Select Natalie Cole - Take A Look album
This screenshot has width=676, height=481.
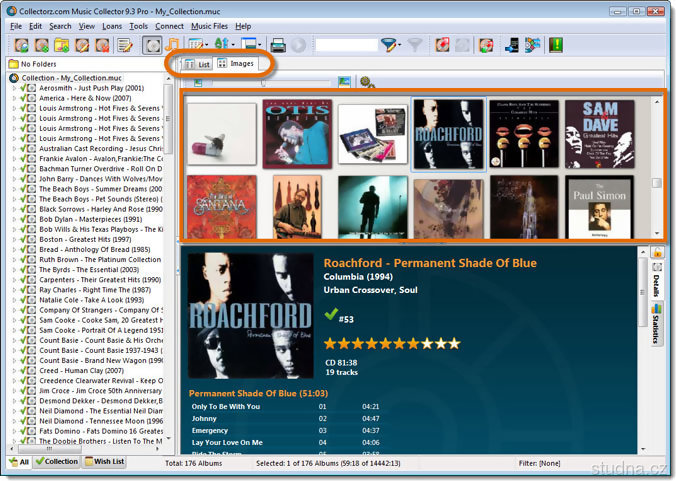click(x=92, y=300)
